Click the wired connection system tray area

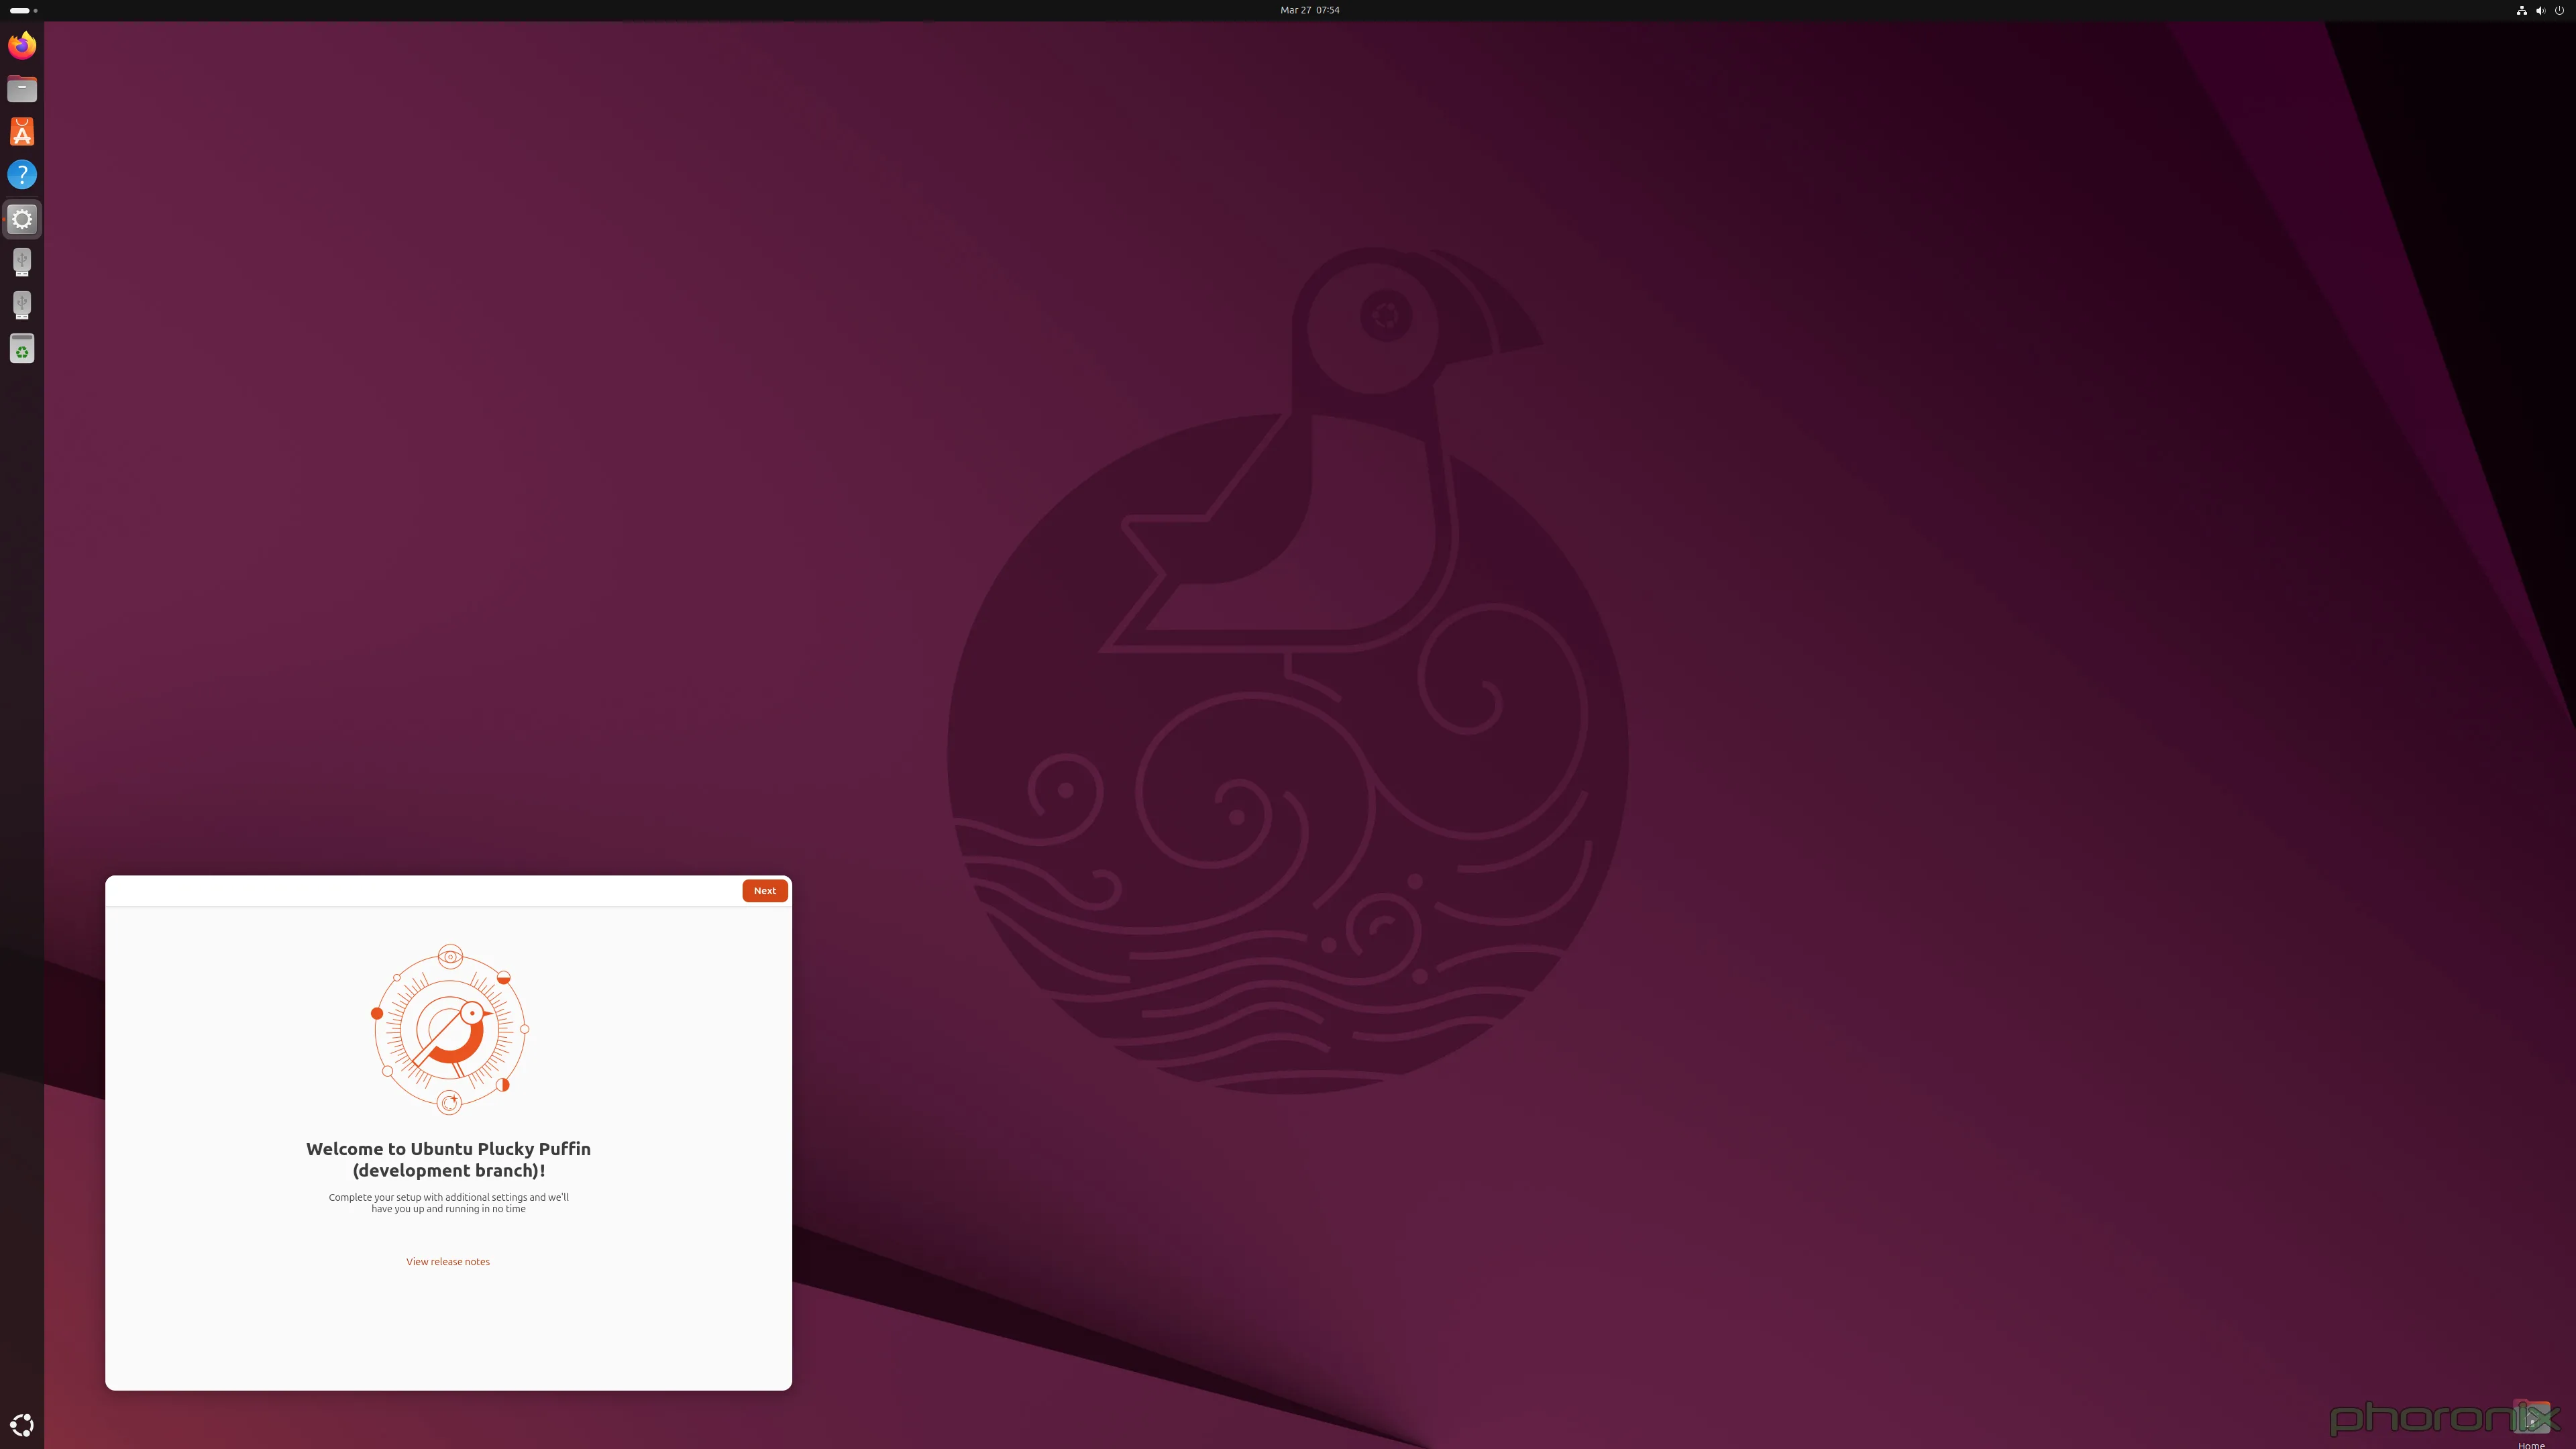(2521, 11)
